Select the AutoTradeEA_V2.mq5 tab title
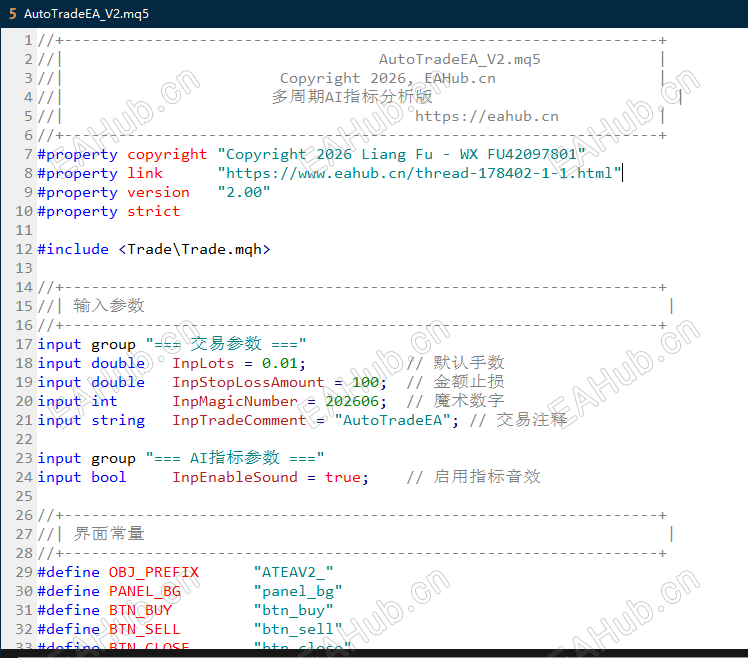 pos(86,14)
